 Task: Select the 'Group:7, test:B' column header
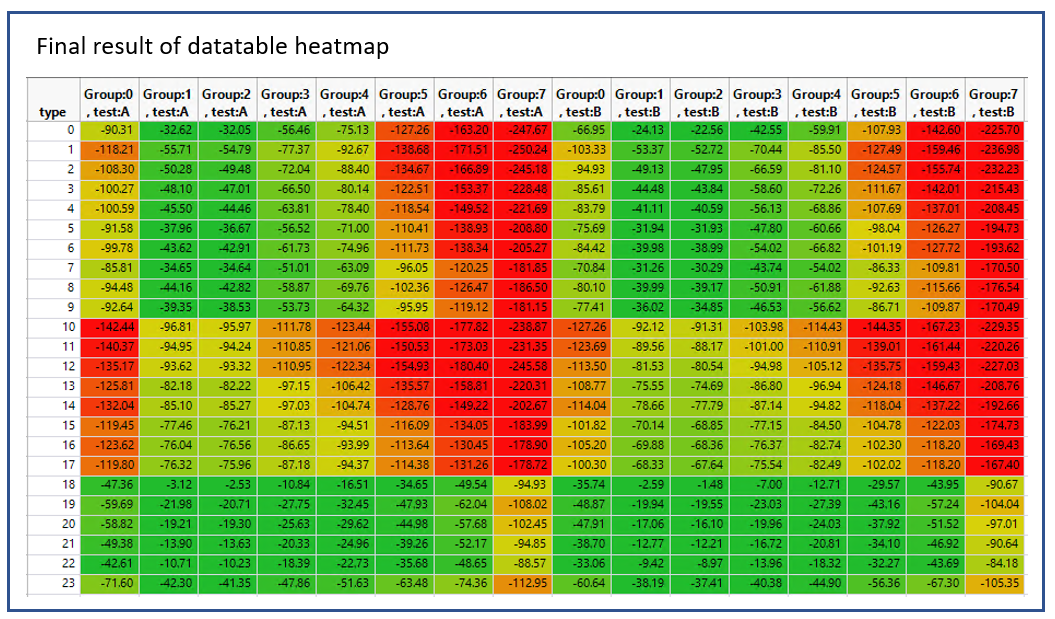pyautogui.click(x=994, y=103)
